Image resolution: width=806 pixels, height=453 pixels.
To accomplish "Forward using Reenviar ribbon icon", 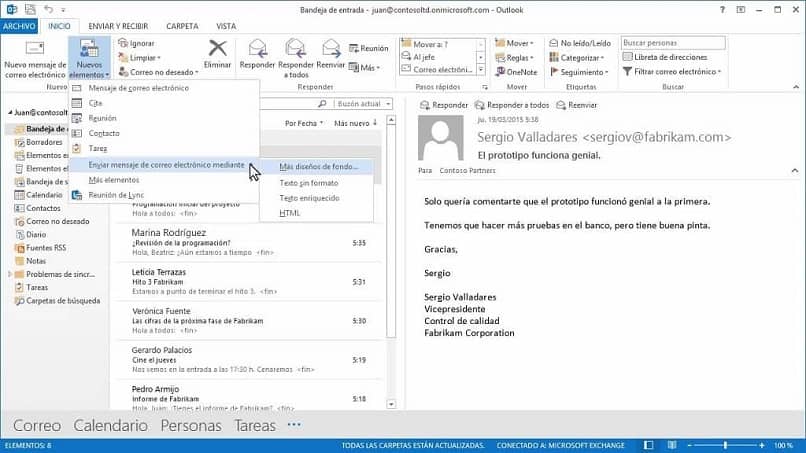I will coord(331,55).
